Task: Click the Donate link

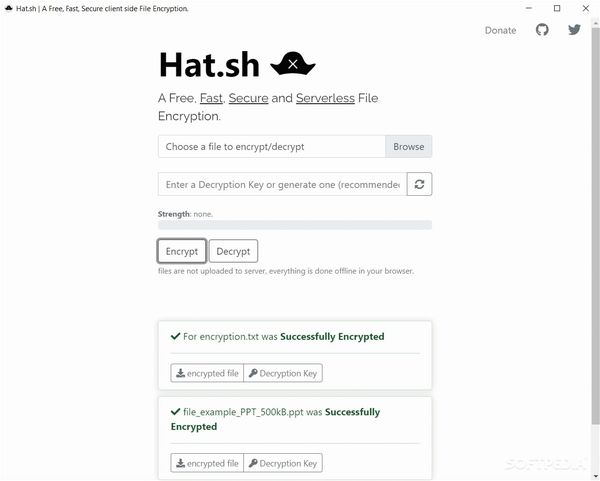Action: tap(500, 30)
